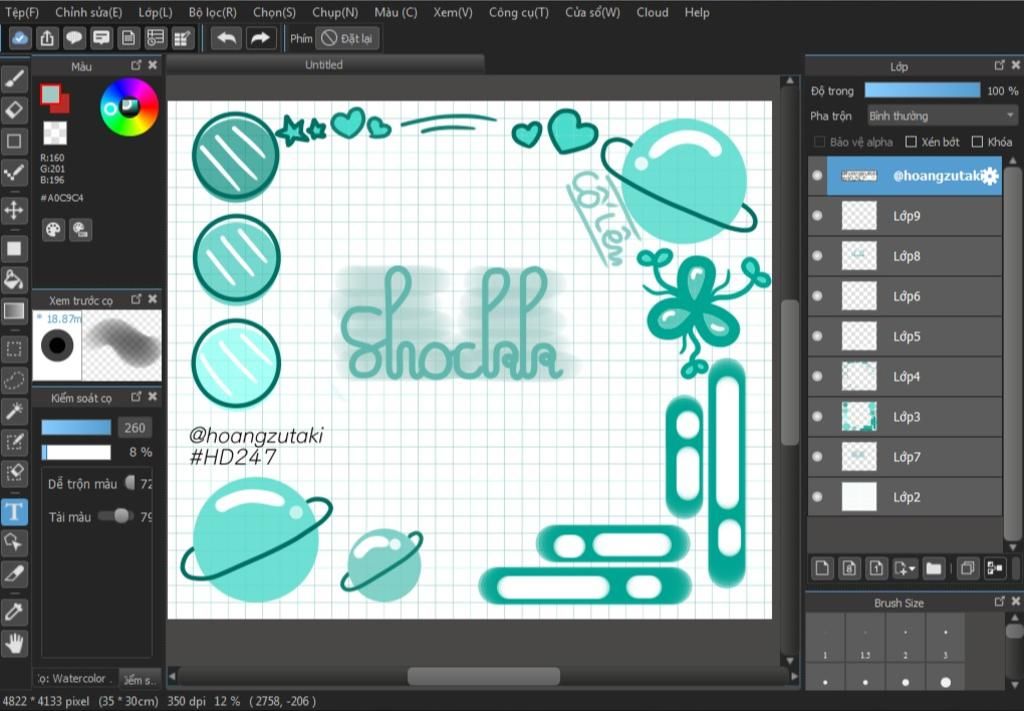The width and height of the screenshot is (1024, 711).
Task: Click the foreground color swatch
Action: click(50, 95)
